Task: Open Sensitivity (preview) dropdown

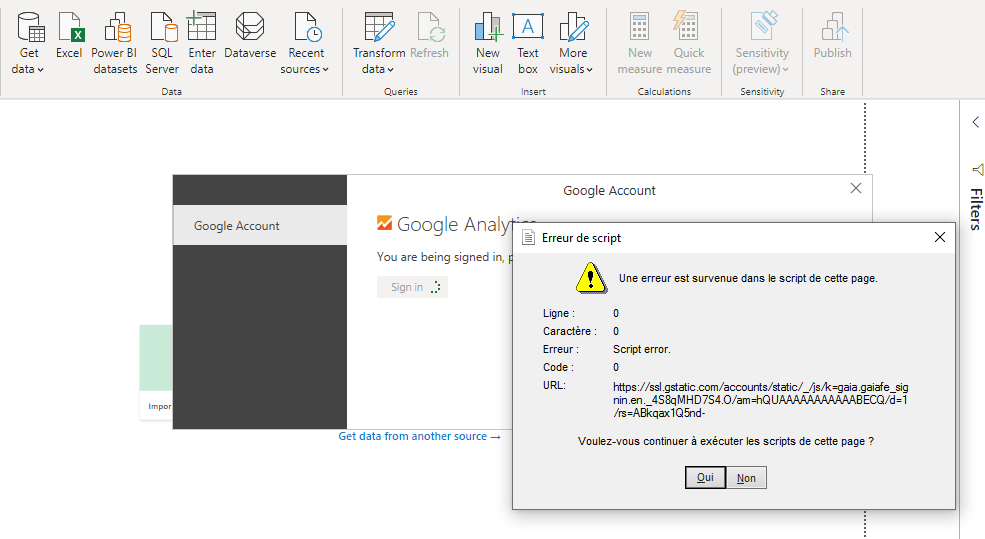Action: (x=762, y=44)
